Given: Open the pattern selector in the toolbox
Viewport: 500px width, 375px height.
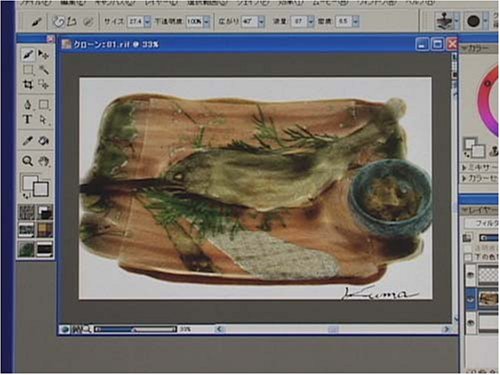Looking at the screenshot, I should (x=27, y=230).
